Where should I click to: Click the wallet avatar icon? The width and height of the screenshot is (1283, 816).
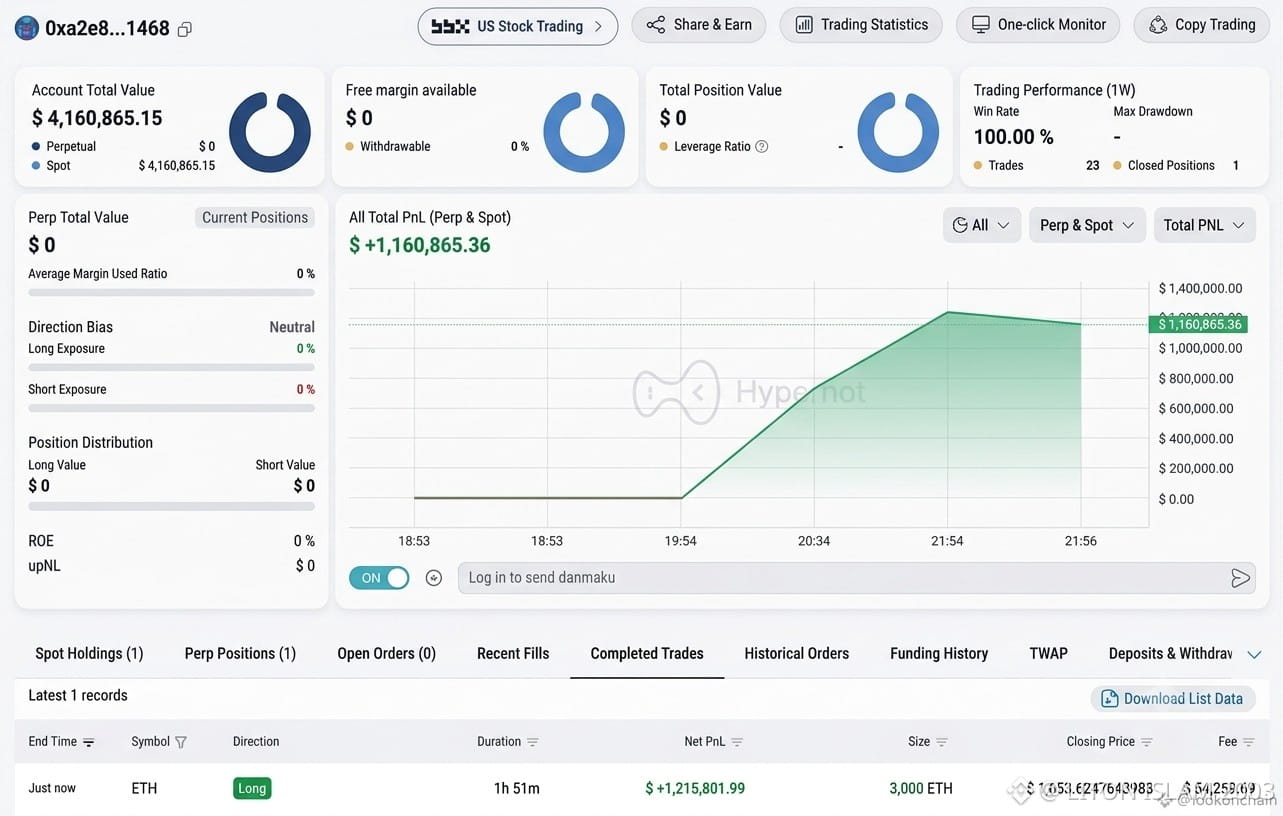(27, 28)
